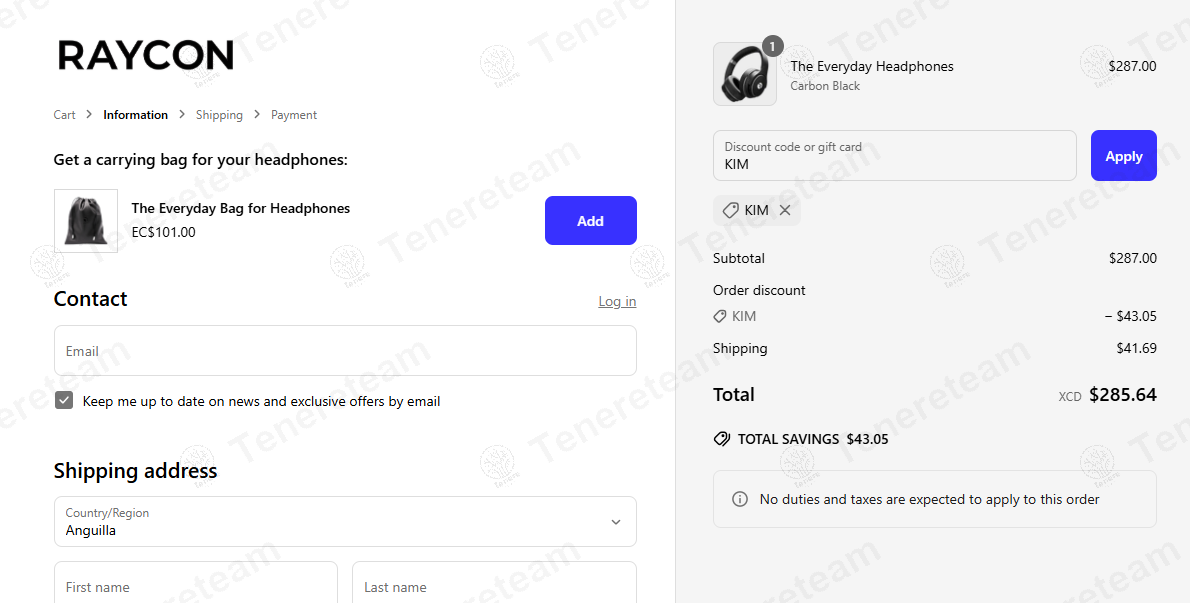This screenshot has width=1190, height=603.
Task: Click the quantity badge on headphones image
Action: click(772, 46)
